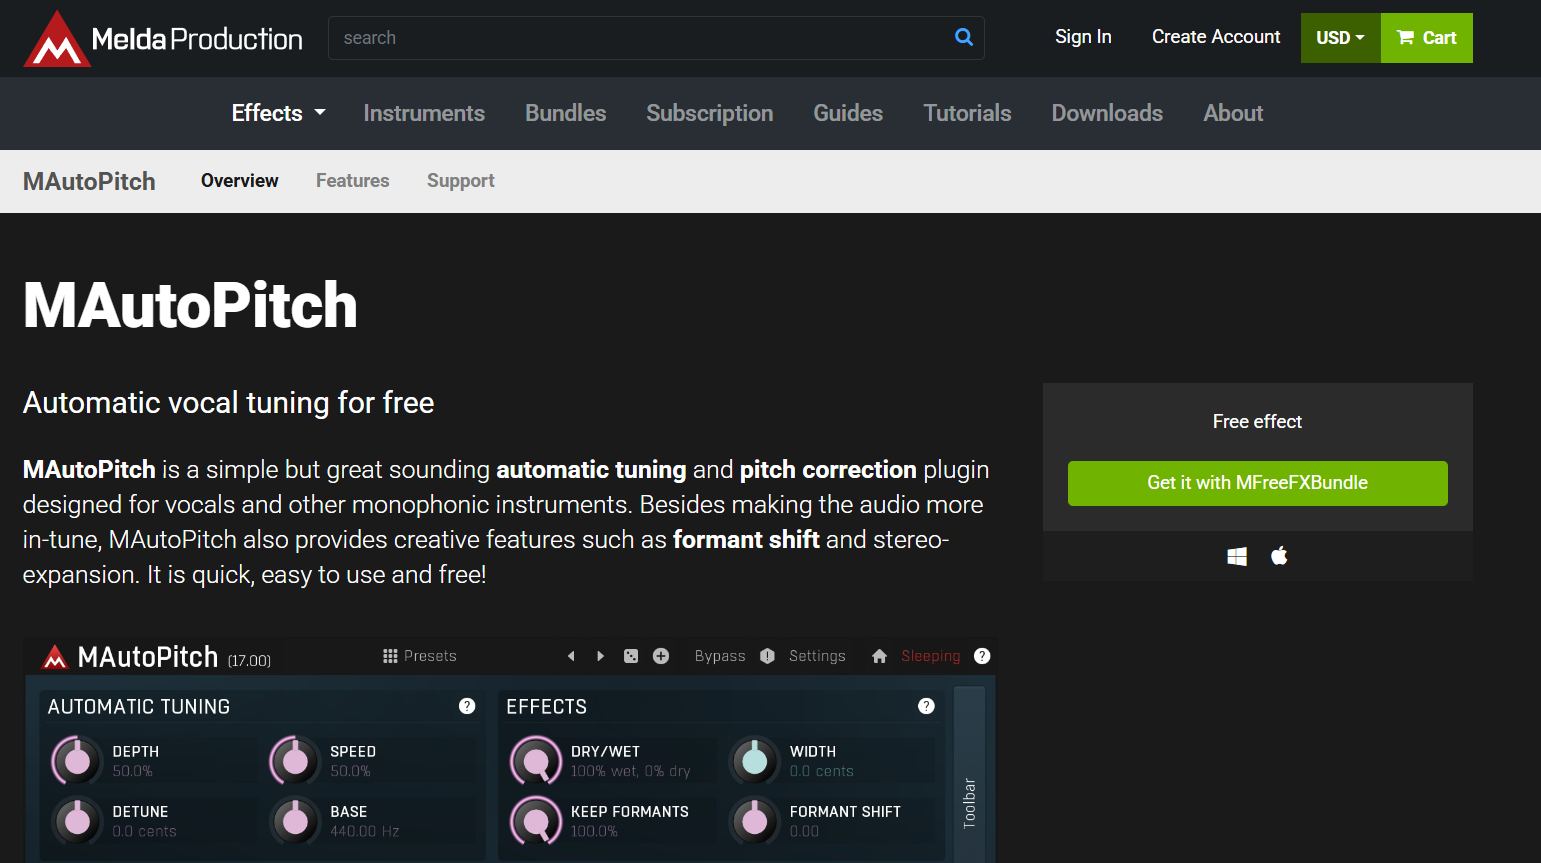Screen dimensions: 1541x863
Task: Click Create Account link
Action: click(1216, 37)
